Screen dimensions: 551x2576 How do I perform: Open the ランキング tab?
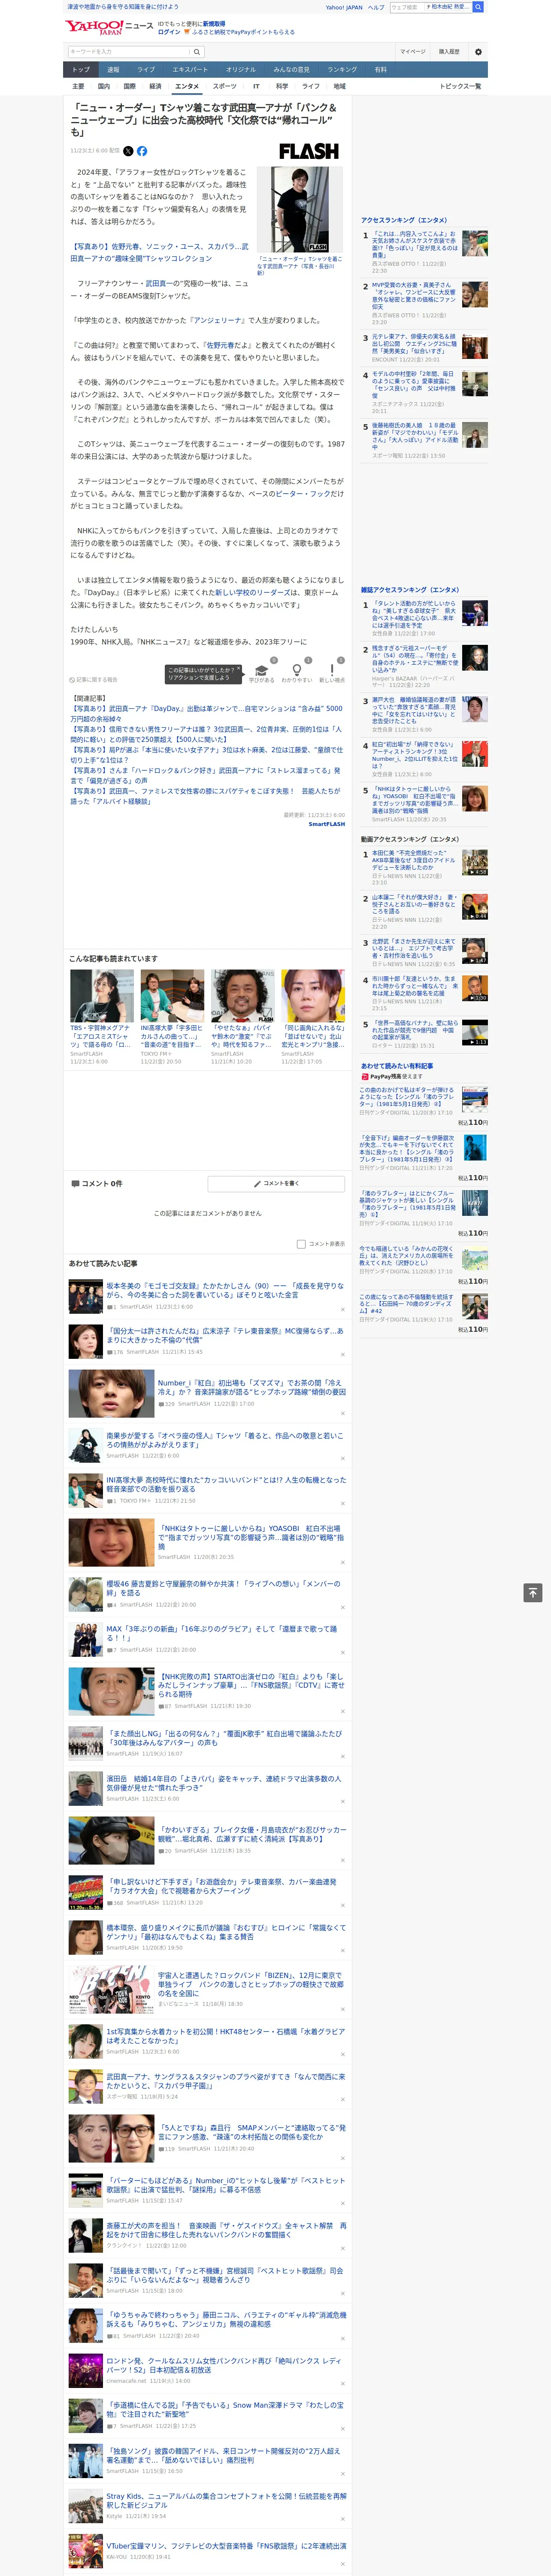click(x=342, y=69)
